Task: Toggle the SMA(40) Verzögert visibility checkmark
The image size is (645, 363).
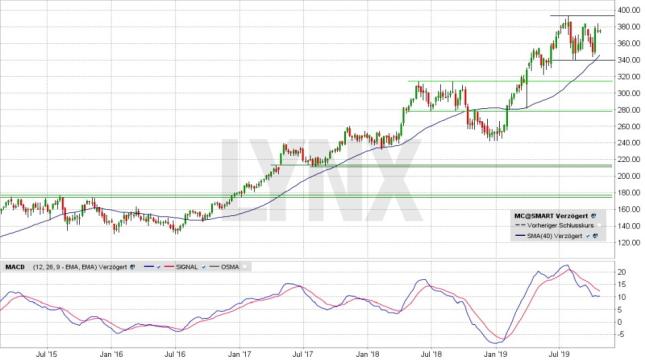Action: click(587, 236)
